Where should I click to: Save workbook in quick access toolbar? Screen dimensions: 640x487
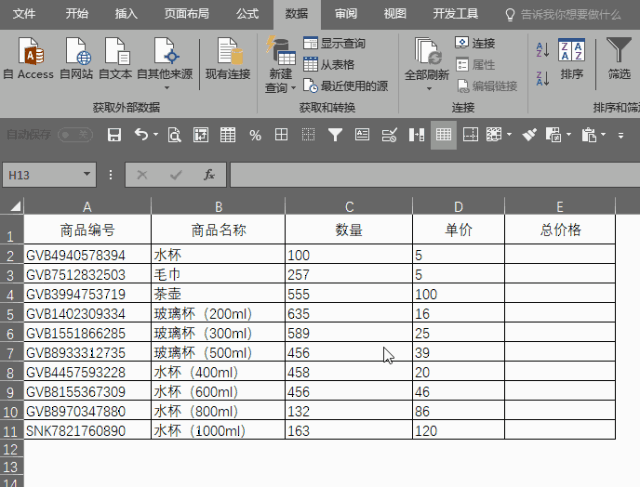pyautogui.click(x=114, y=135)
